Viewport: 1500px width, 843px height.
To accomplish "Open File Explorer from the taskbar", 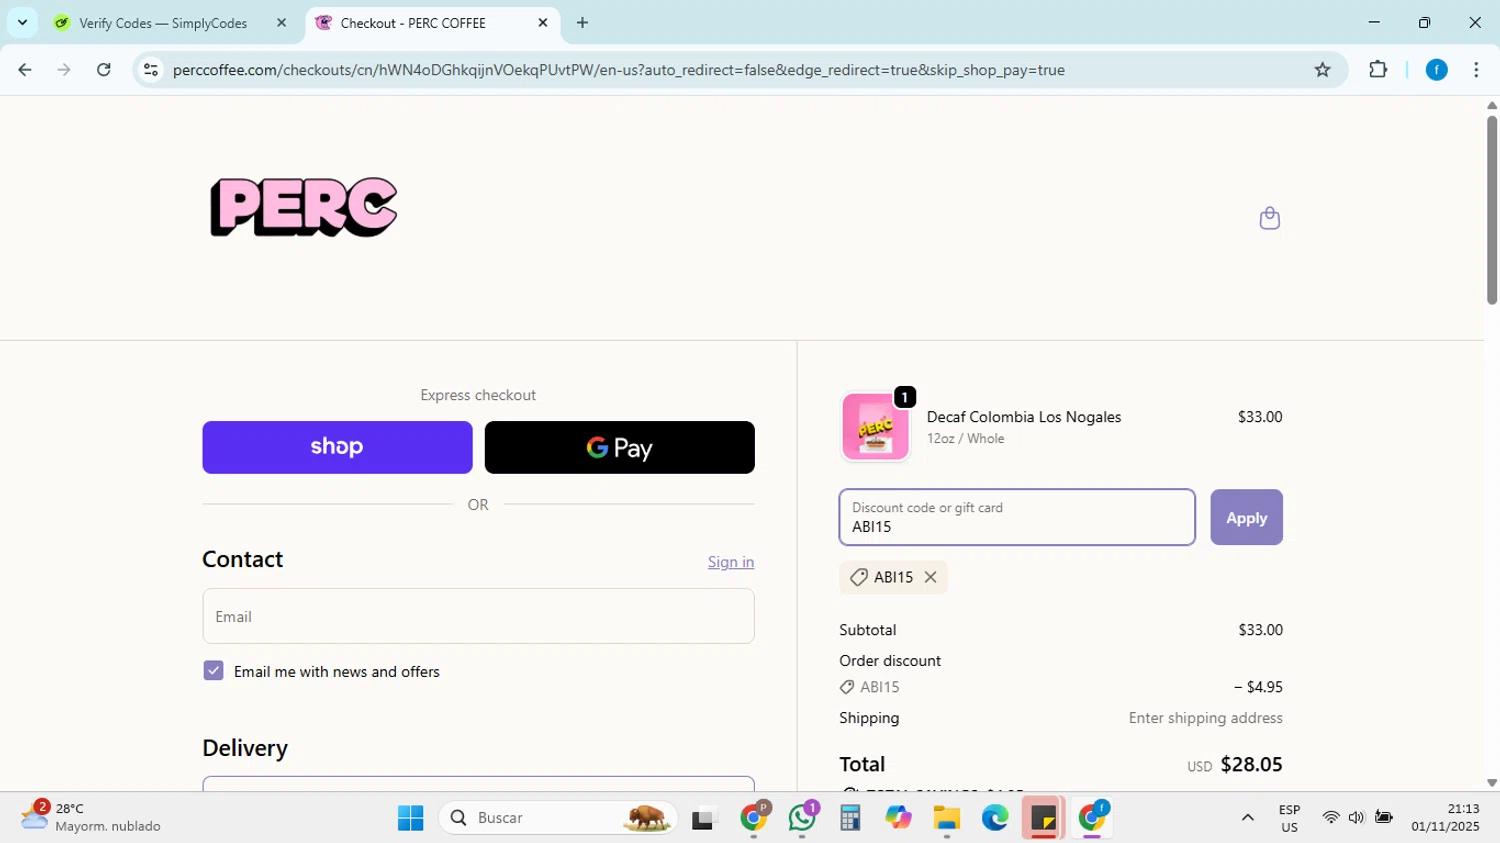I will (x=946, y=818).
